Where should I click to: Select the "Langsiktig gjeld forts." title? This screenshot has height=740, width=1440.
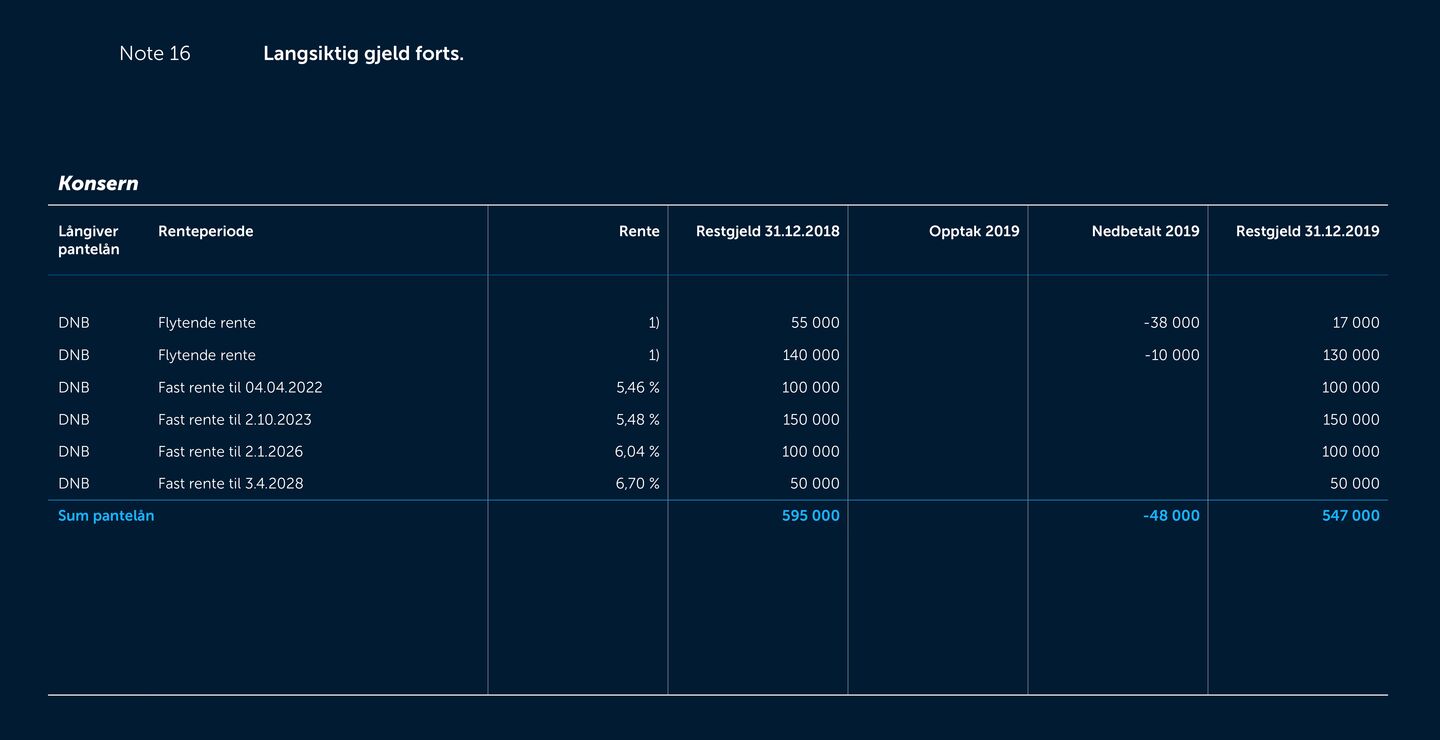pos(363,54)
